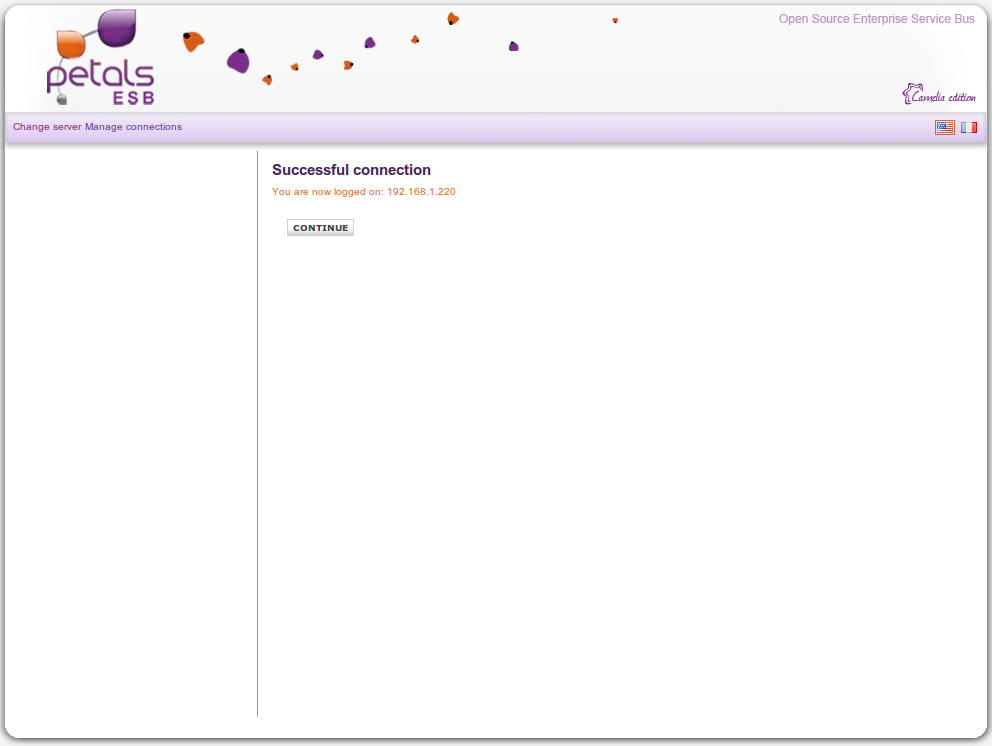Click the tiny orange petal at banner top right

click(x=615, y=20)
